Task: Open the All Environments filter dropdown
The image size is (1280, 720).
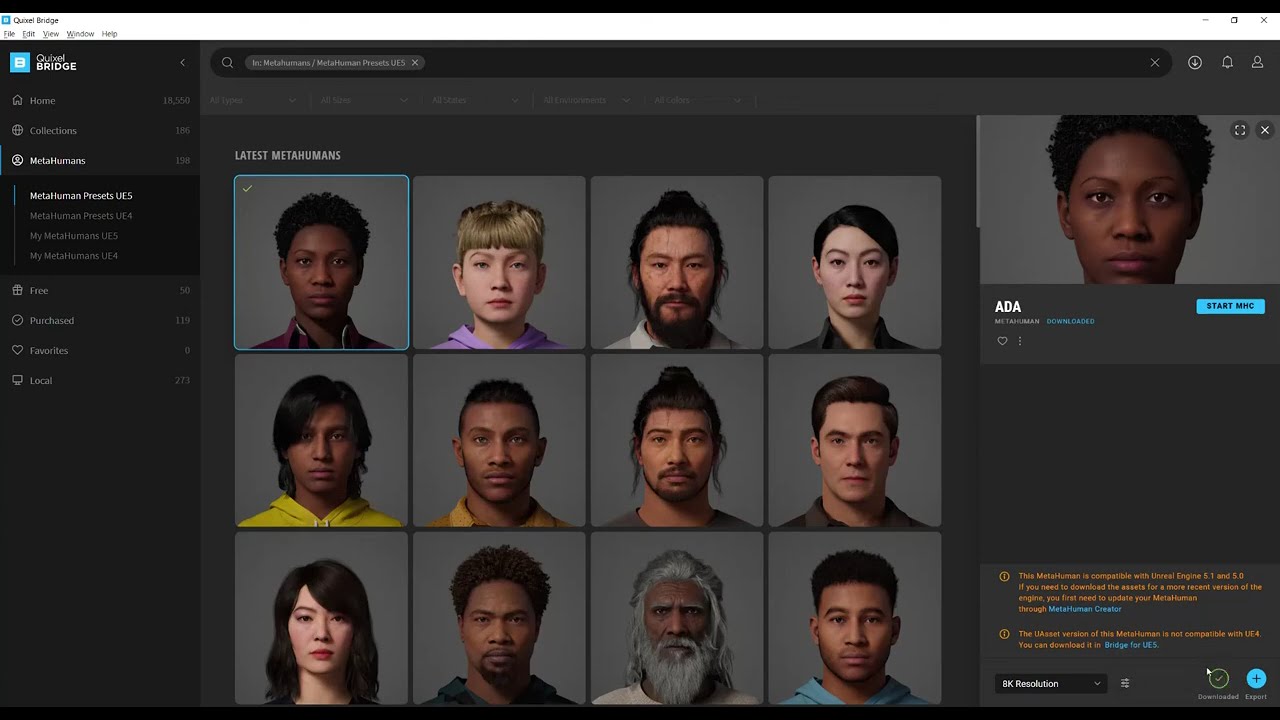Action: pyautogui.click(x=587, y=100)
